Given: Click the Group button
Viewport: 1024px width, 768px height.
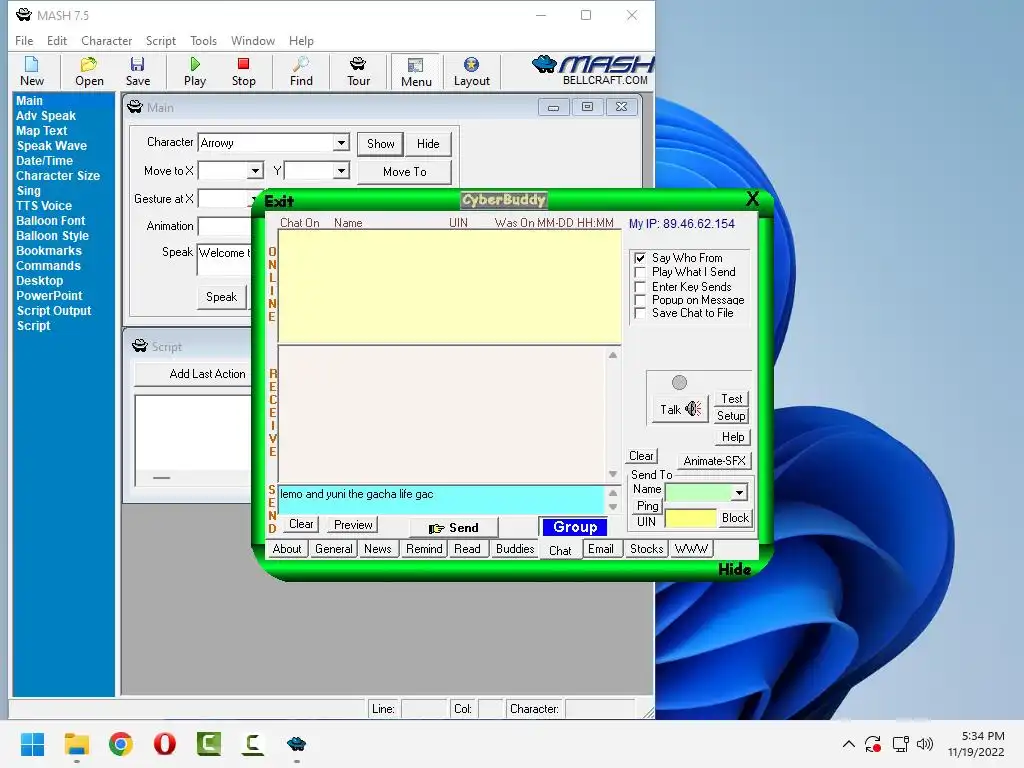Looking at the screenshot, I should tap(575, 526).
